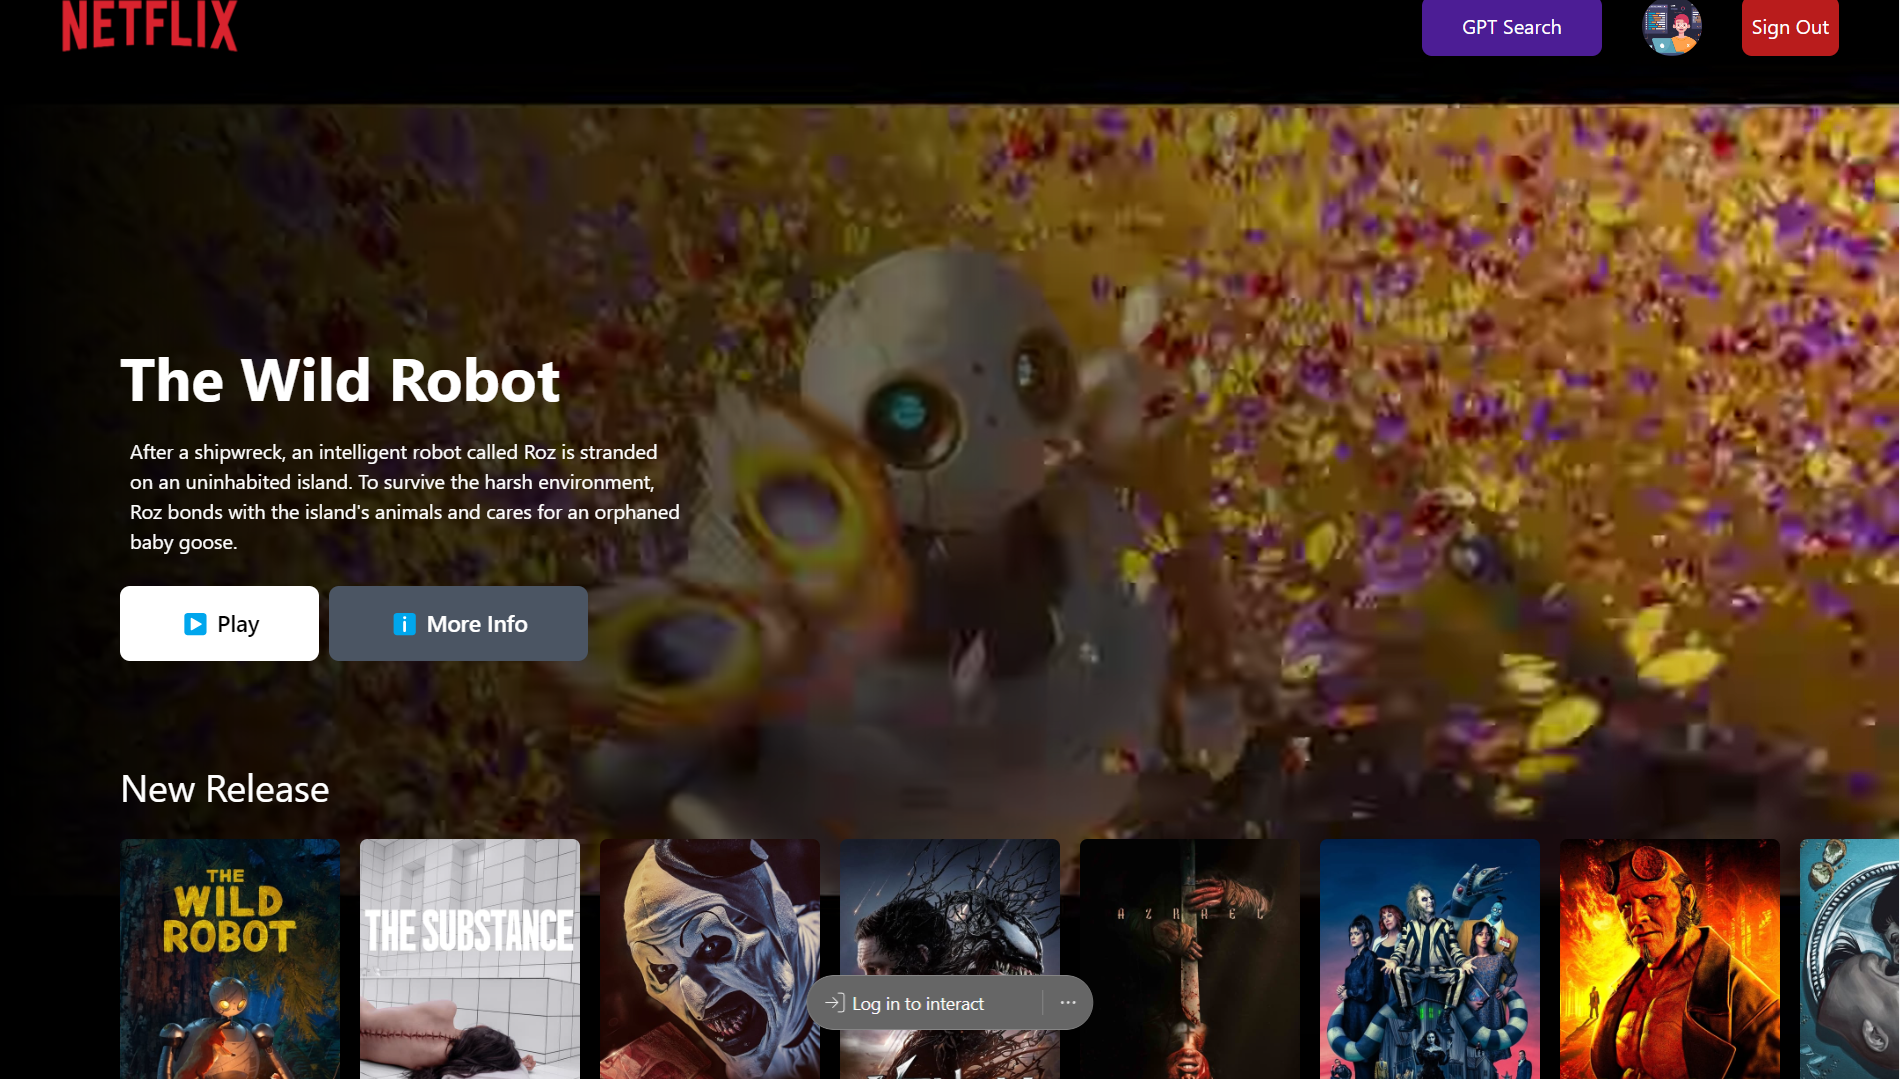This screenshot has height=1079, width=1900.
Task: Click the Wild Robot synopsis paragraph
Action: (x=405, y=497)
